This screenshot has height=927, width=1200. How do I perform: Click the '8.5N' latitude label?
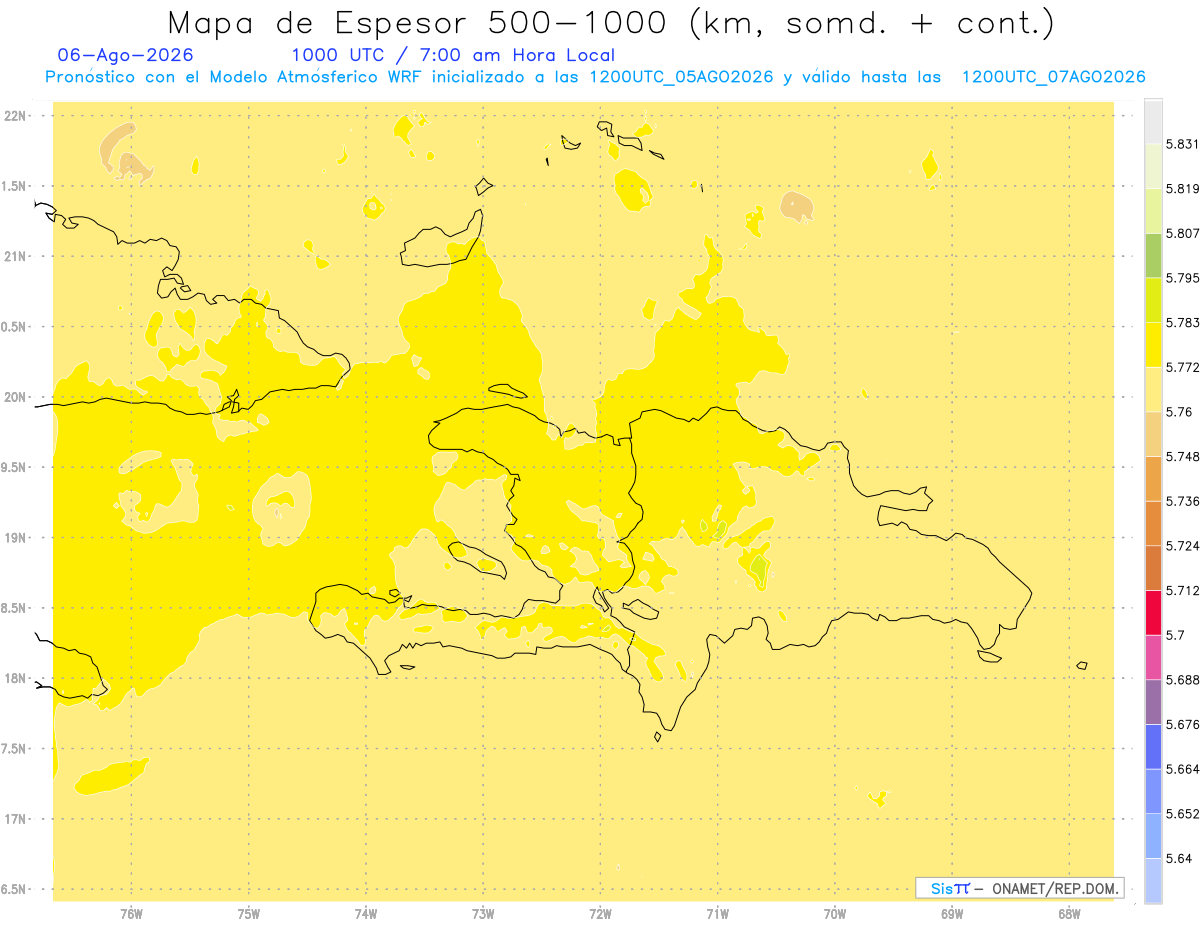15,608
